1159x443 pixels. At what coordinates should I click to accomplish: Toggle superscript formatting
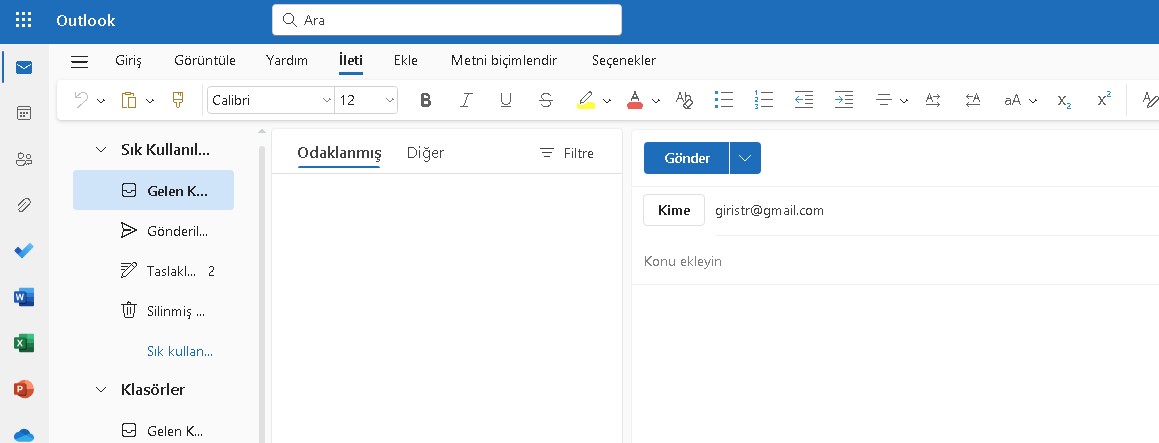[1104, 100]
